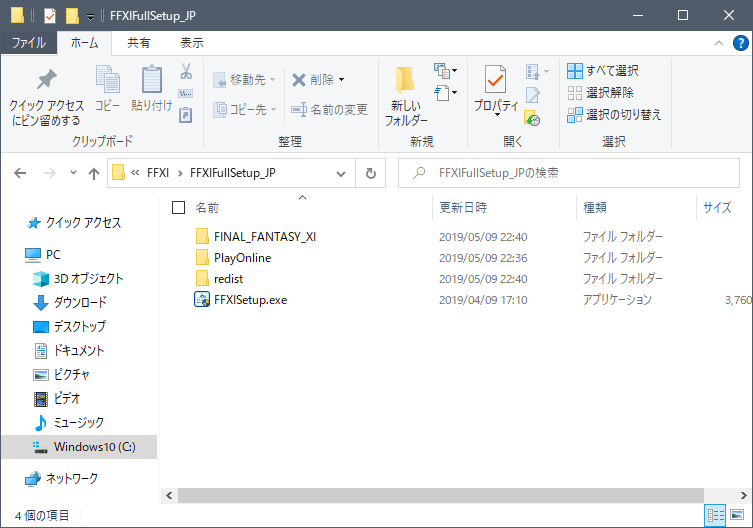
Task: Open クイック アクセス in navigation pane
Action: [74, 223]
